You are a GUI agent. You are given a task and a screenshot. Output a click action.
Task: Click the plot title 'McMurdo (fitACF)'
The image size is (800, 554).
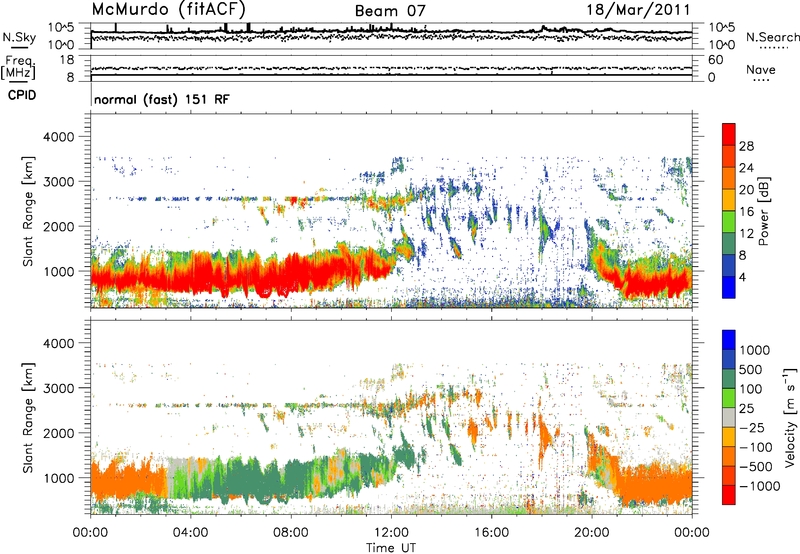click(x=169, y=9)
